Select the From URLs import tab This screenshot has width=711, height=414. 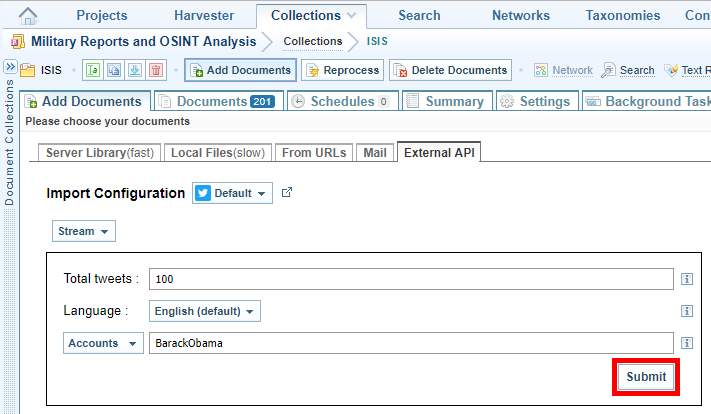point(313,152)
